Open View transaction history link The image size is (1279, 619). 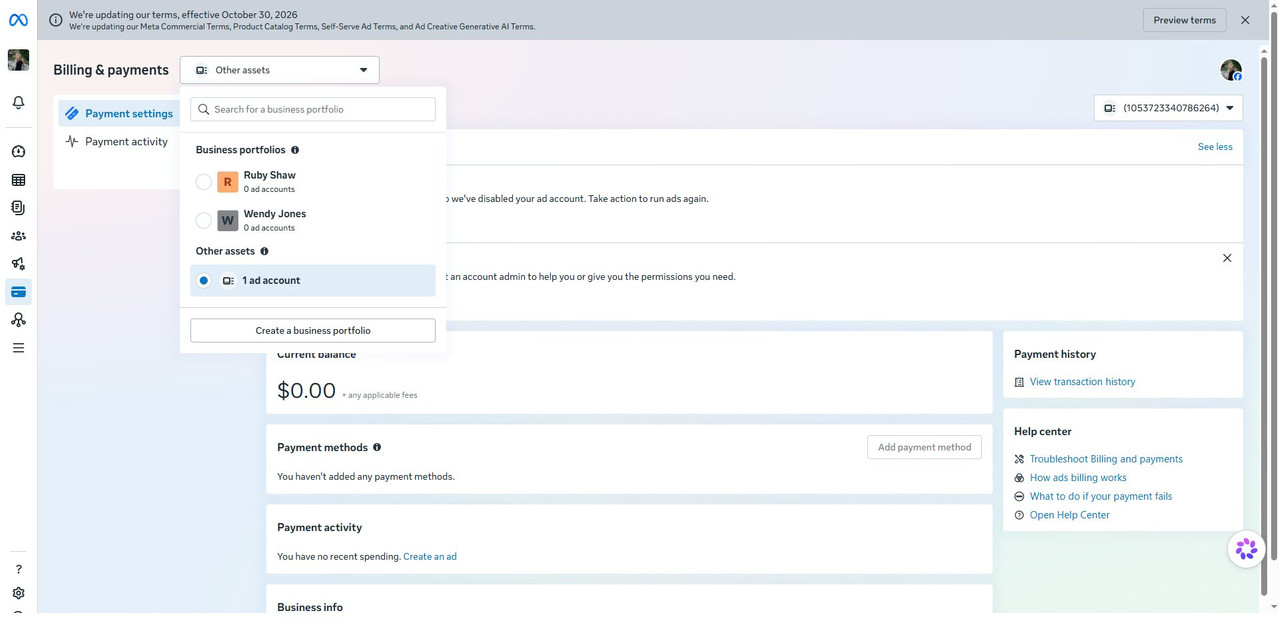coord(1082,382)
